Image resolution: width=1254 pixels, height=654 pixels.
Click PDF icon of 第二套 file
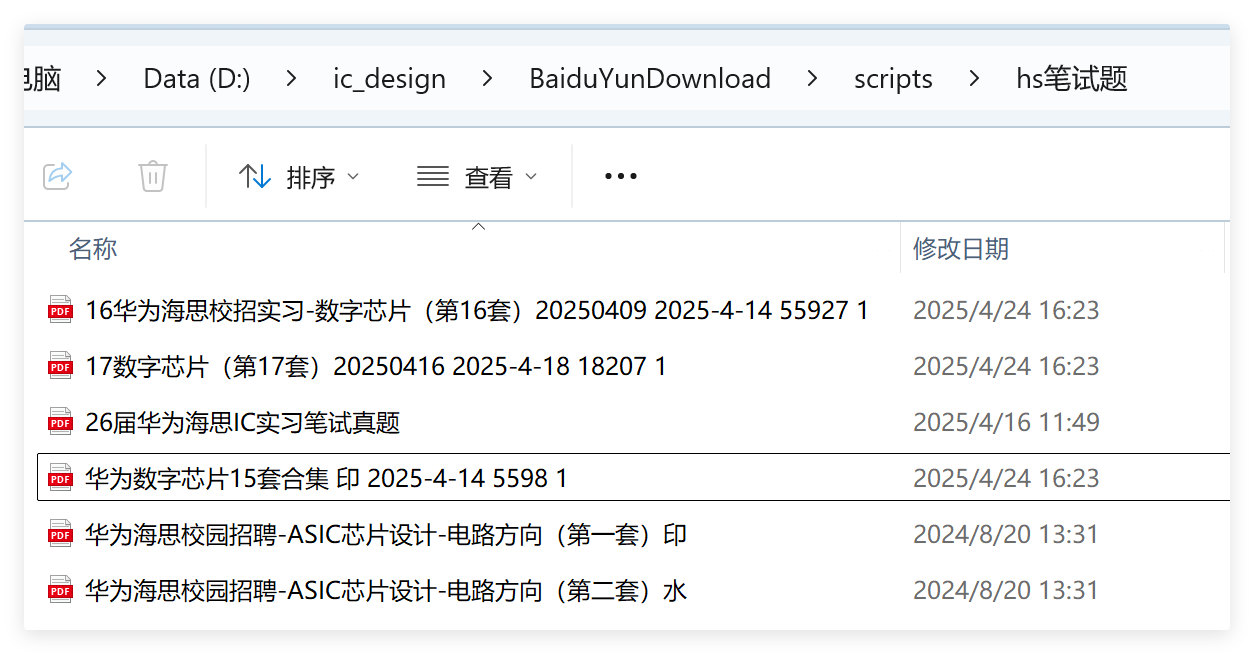coord(61,590)
